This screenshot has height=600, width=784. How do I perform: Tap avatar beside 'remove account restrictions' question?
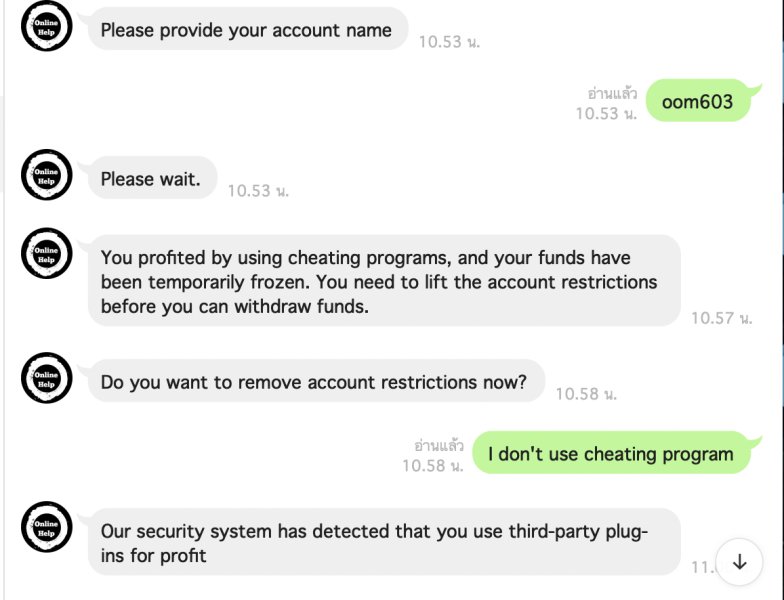click(46, 378)
